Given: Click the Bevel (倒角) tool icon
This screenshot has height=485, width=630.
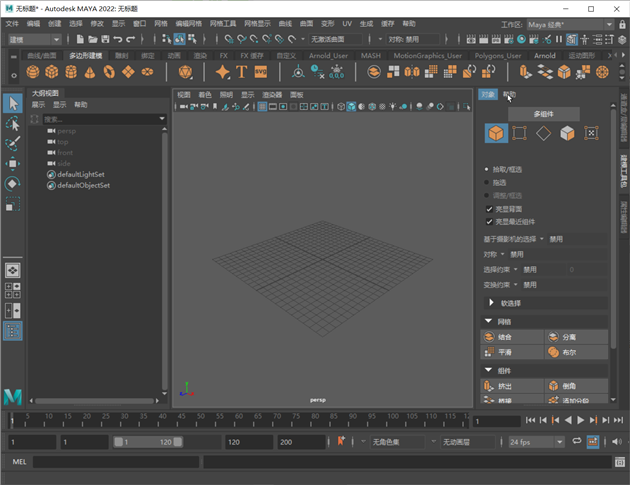Looking at the screenshot, I should (x=553, y=386).
